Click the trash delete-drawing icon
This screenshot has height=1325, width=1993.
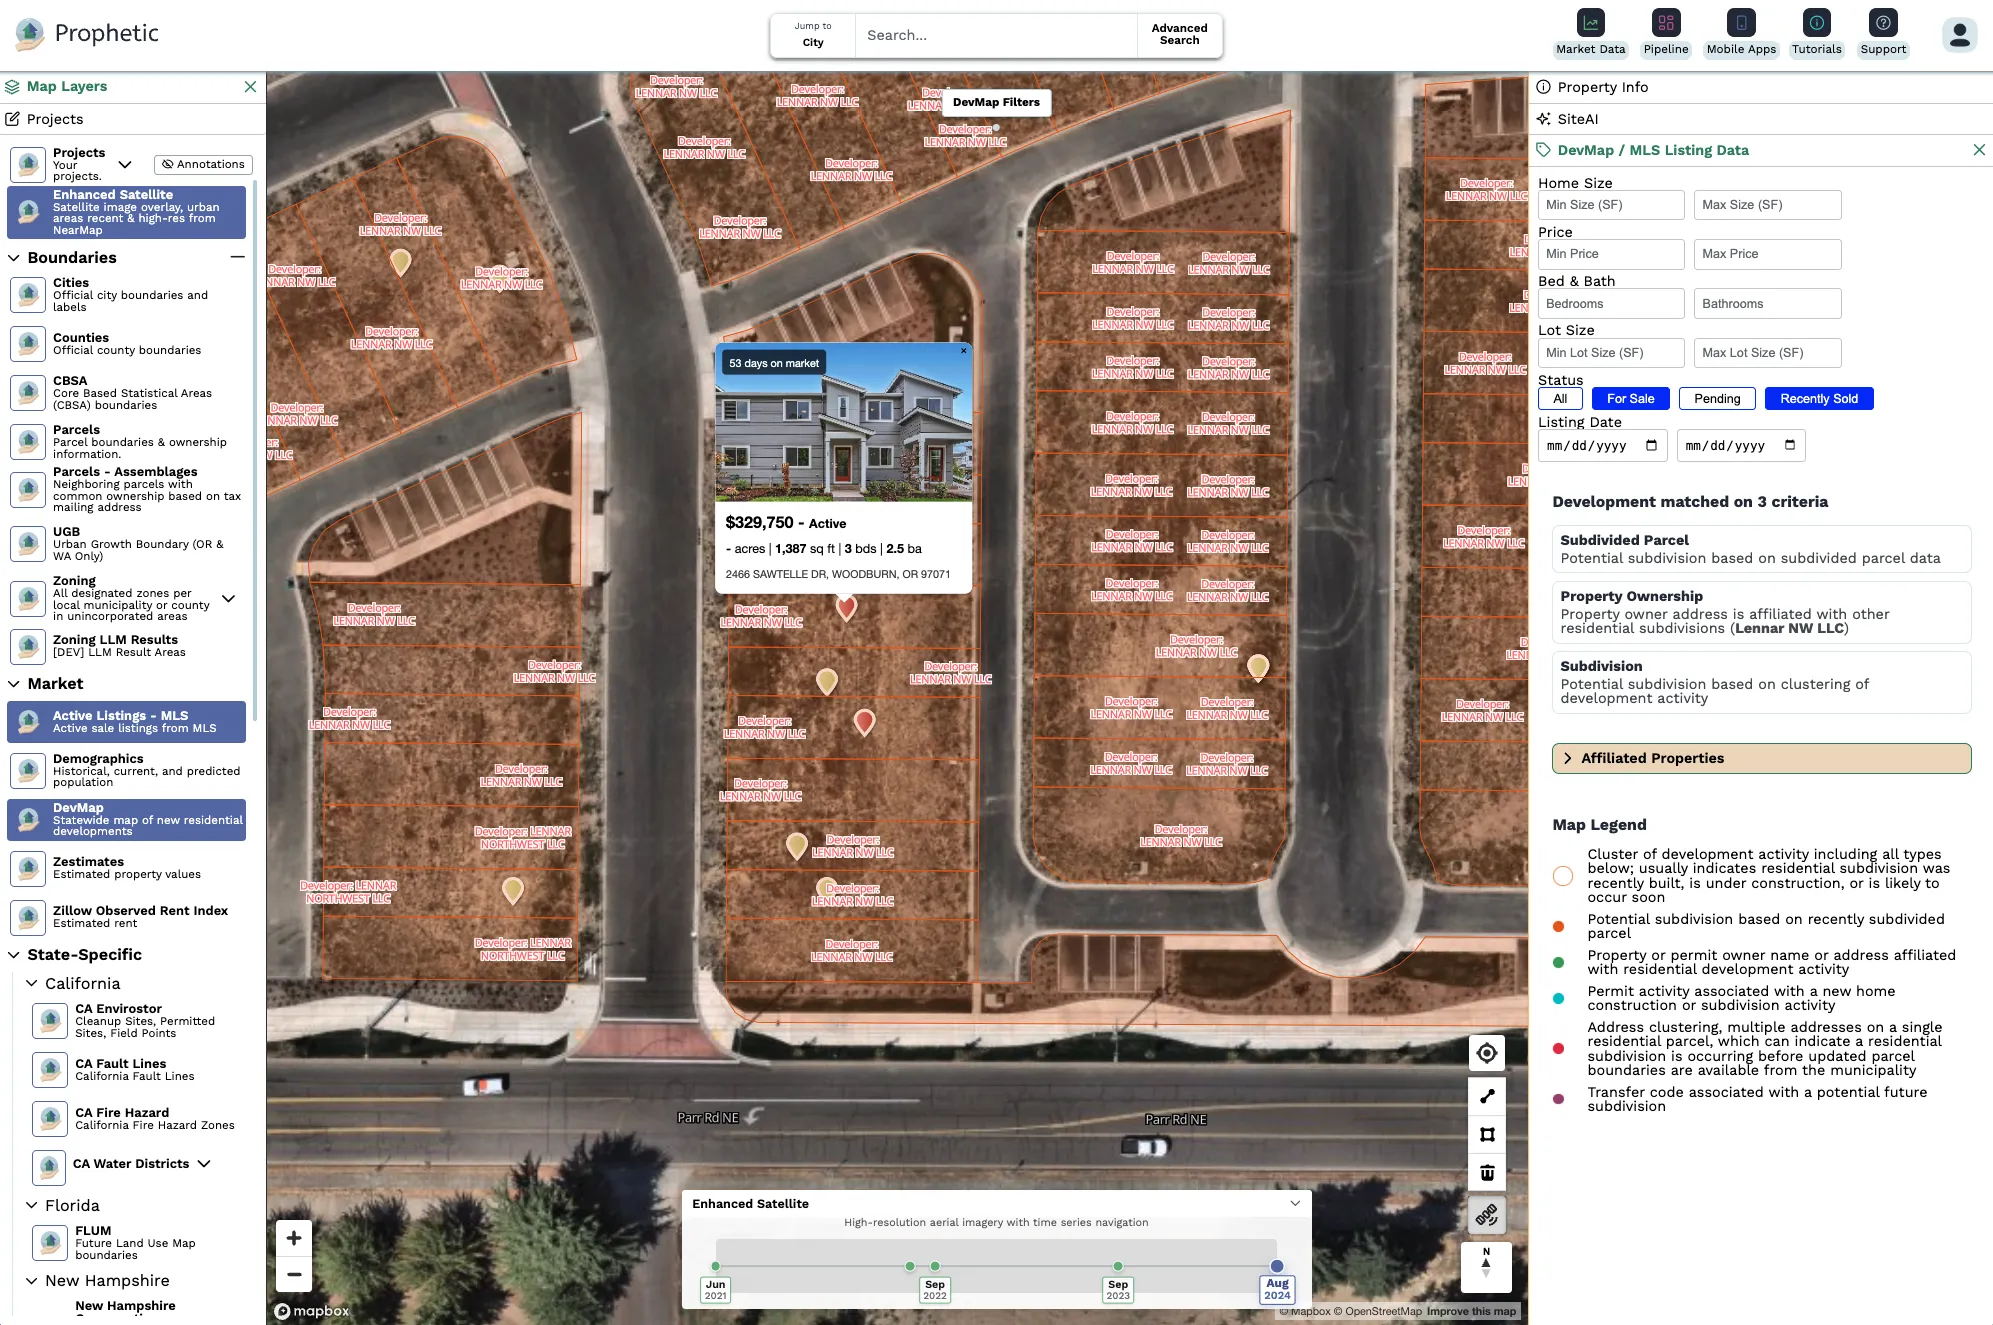[1487, 1173]
